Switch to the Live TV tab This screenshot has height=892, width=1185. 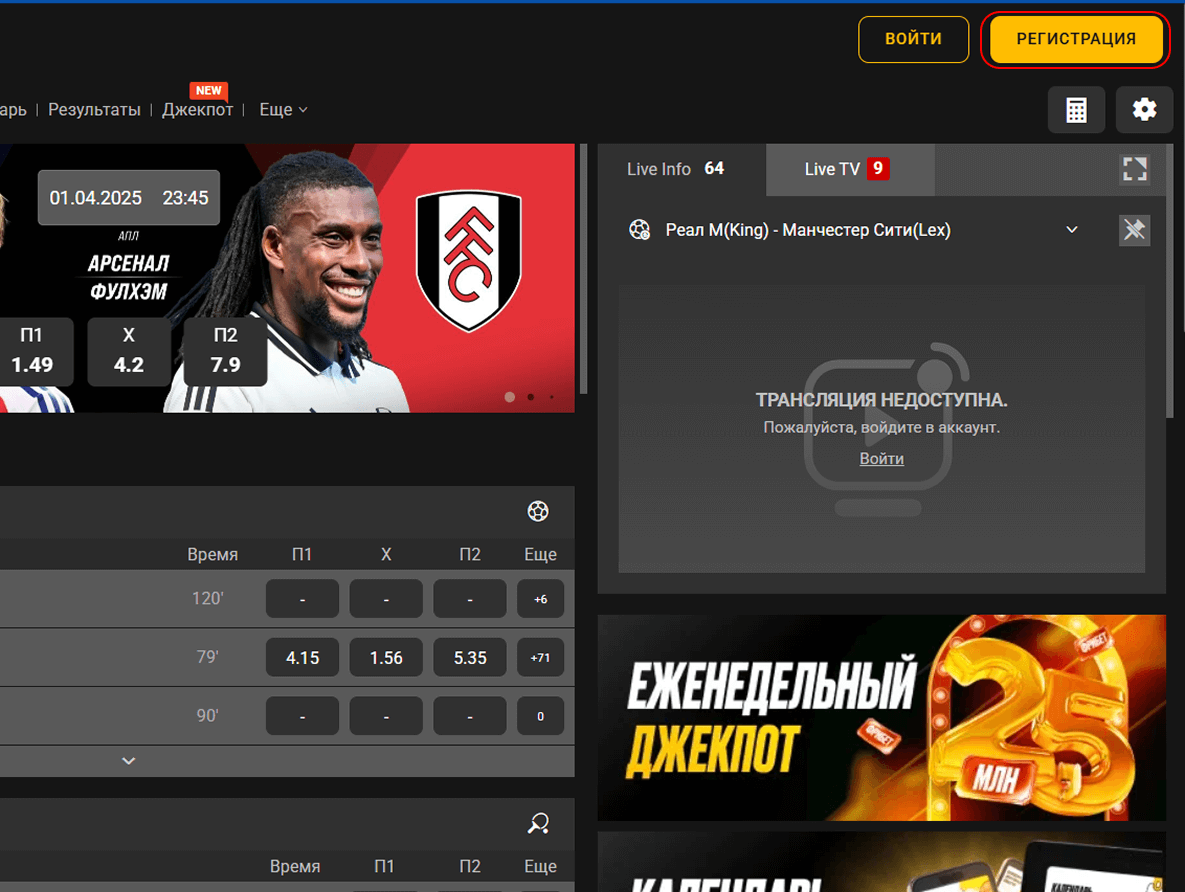click(848, 169)
